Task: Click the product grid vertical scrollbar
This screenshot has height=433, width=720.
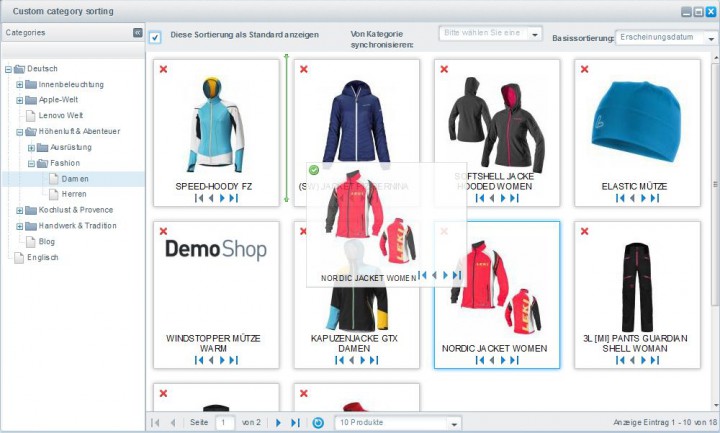Action: (x=715, y=184)
